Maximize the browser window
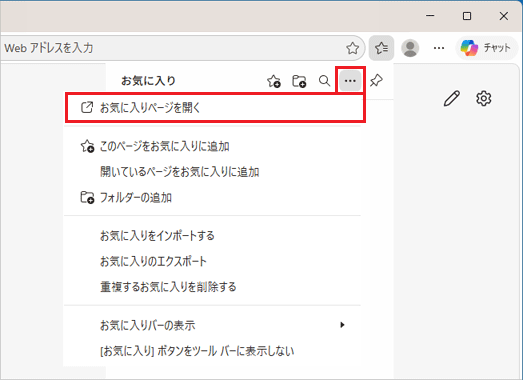The height and width of the screenshot is (380, 523). 467,16
